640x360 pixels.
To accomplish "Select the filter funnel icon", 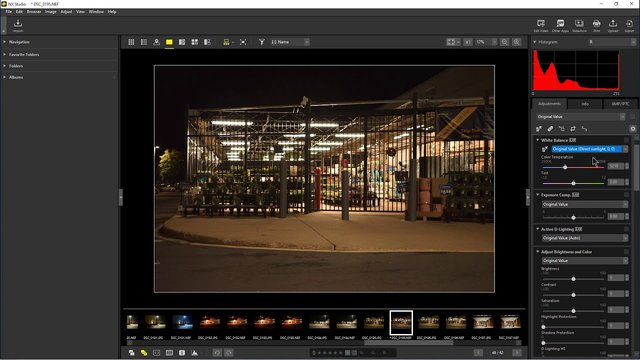I will pos(262,42).
